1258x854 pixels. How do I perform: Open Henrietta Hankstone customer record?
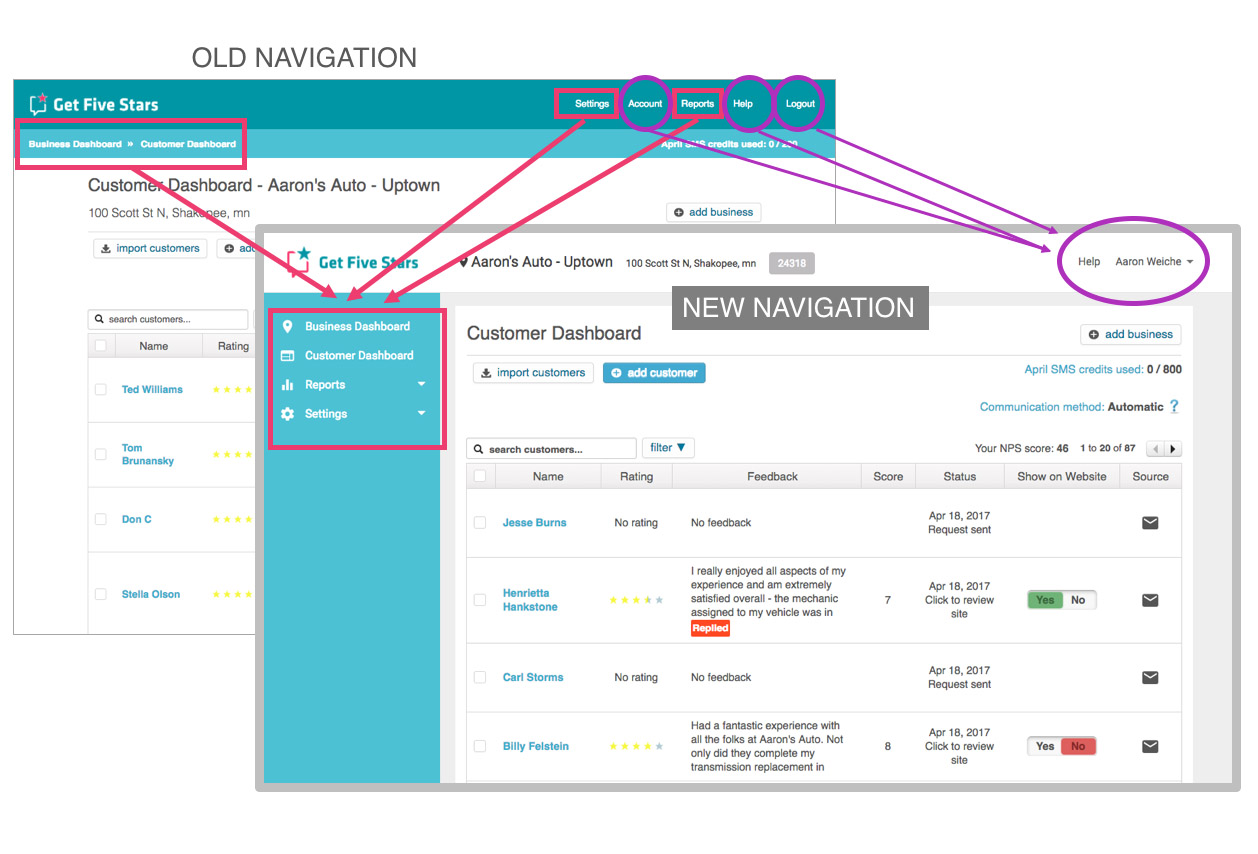530,600
